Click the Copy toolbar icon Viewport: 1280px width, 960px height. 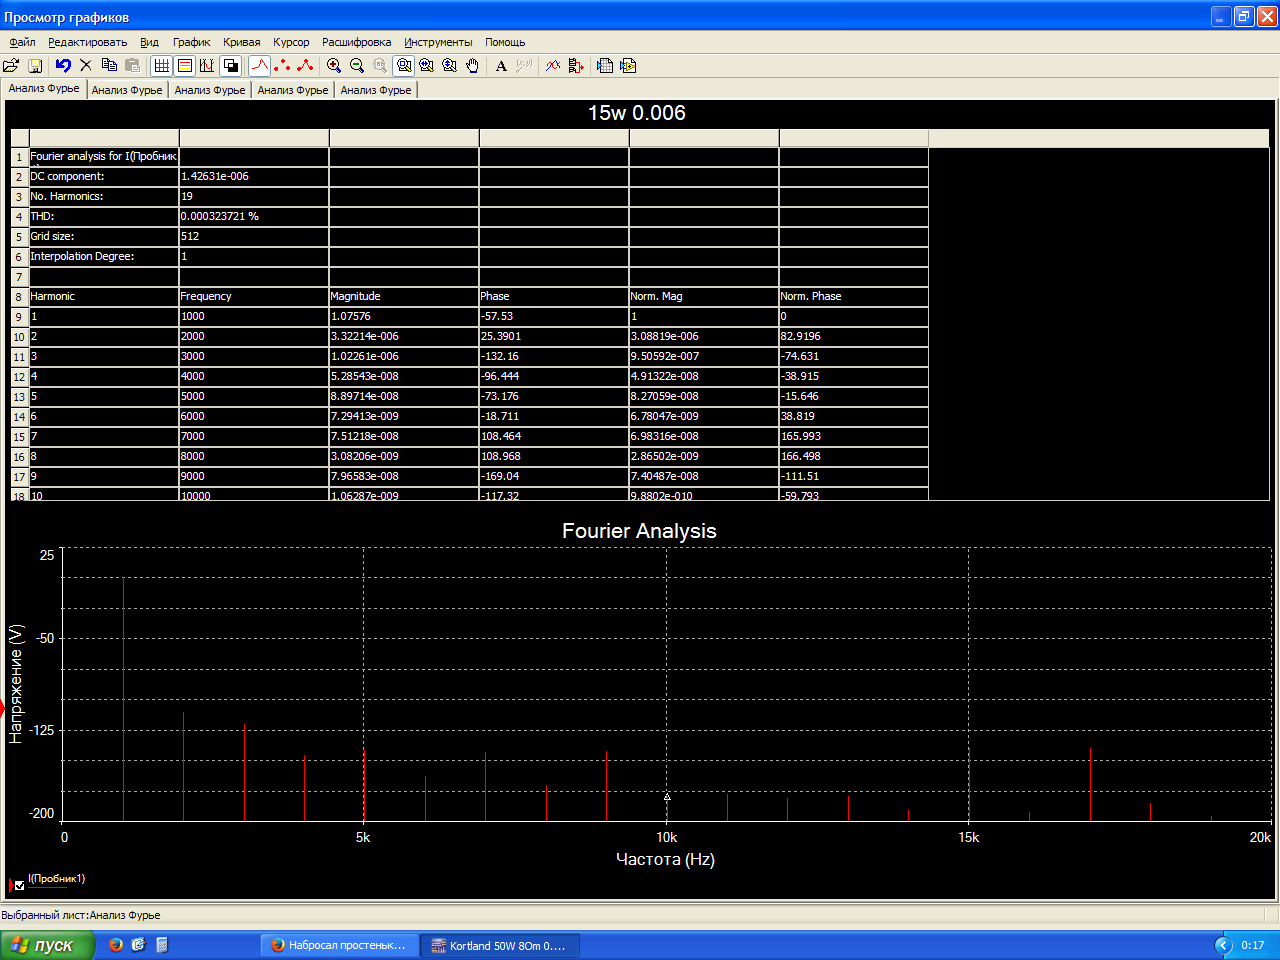(x=109, y=66)
